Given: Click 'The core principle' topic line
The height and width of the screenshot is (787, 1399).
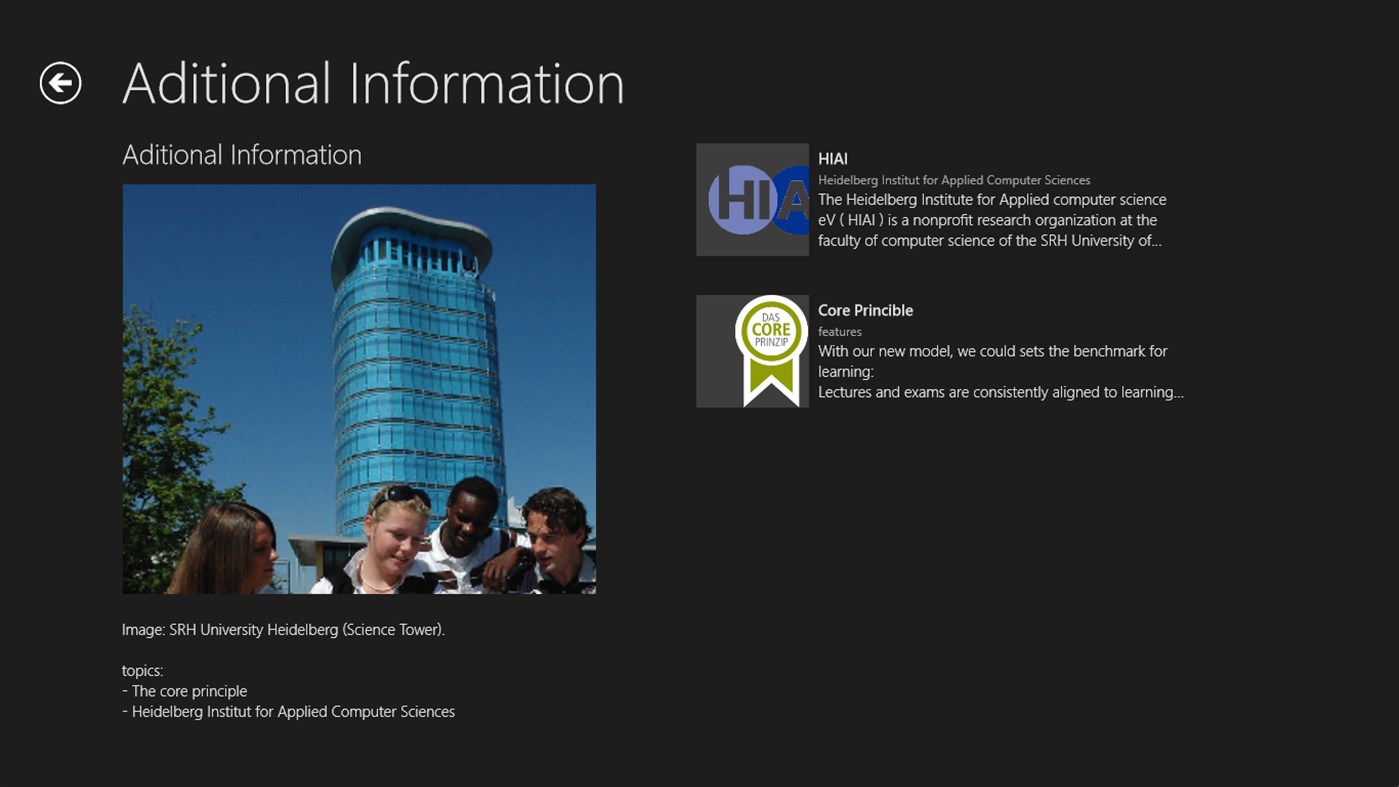Looking at the screenshot, I should click(x=184, y=690).
